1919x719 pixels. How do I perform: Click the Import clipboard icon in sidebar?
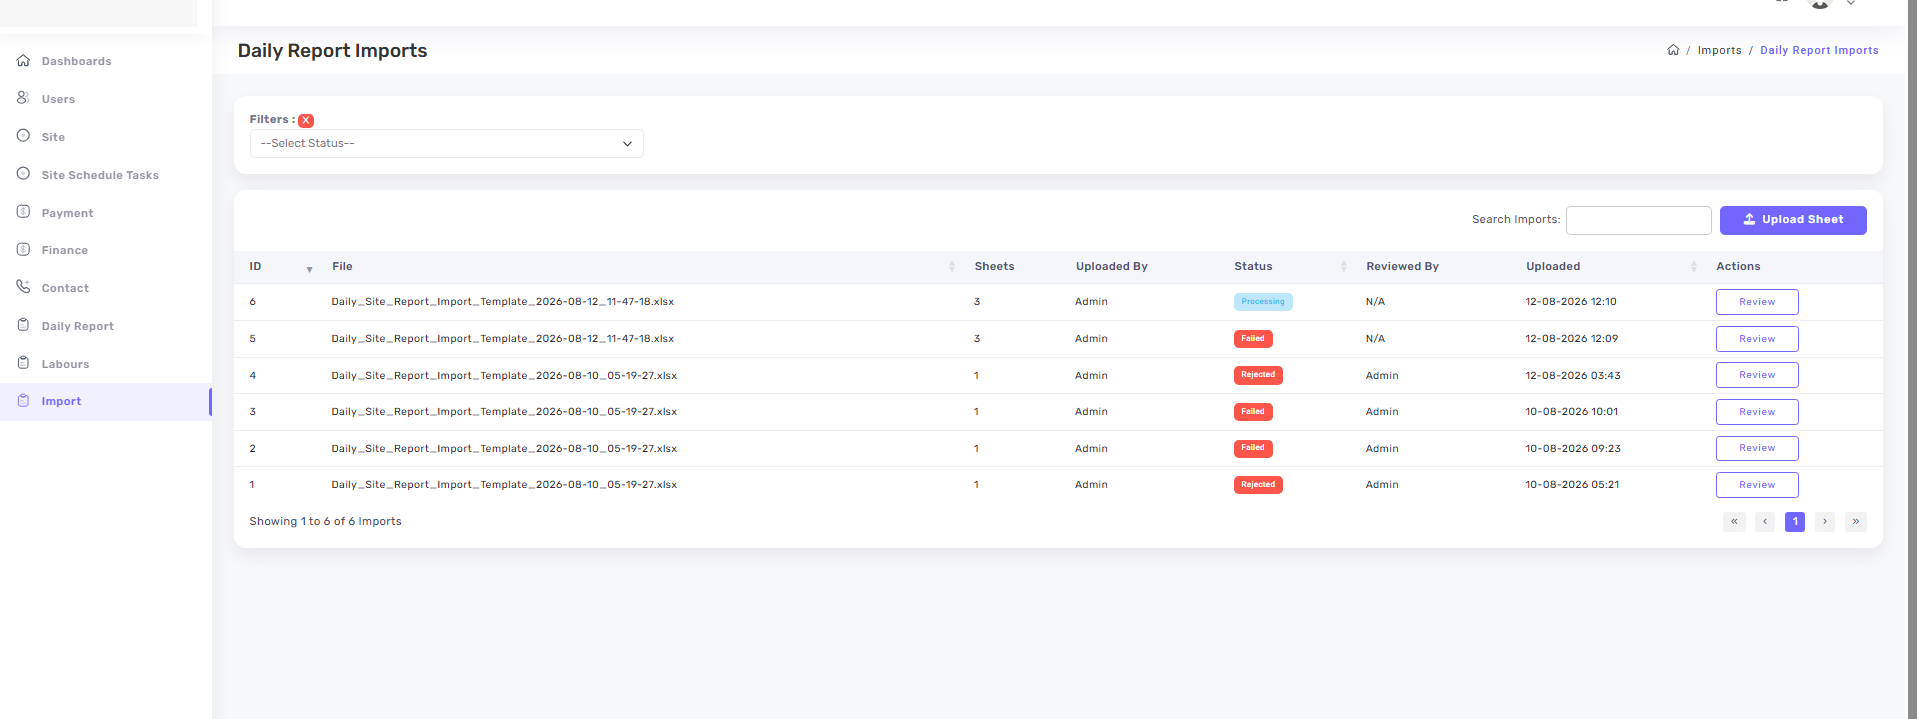[x=23, y=401]
